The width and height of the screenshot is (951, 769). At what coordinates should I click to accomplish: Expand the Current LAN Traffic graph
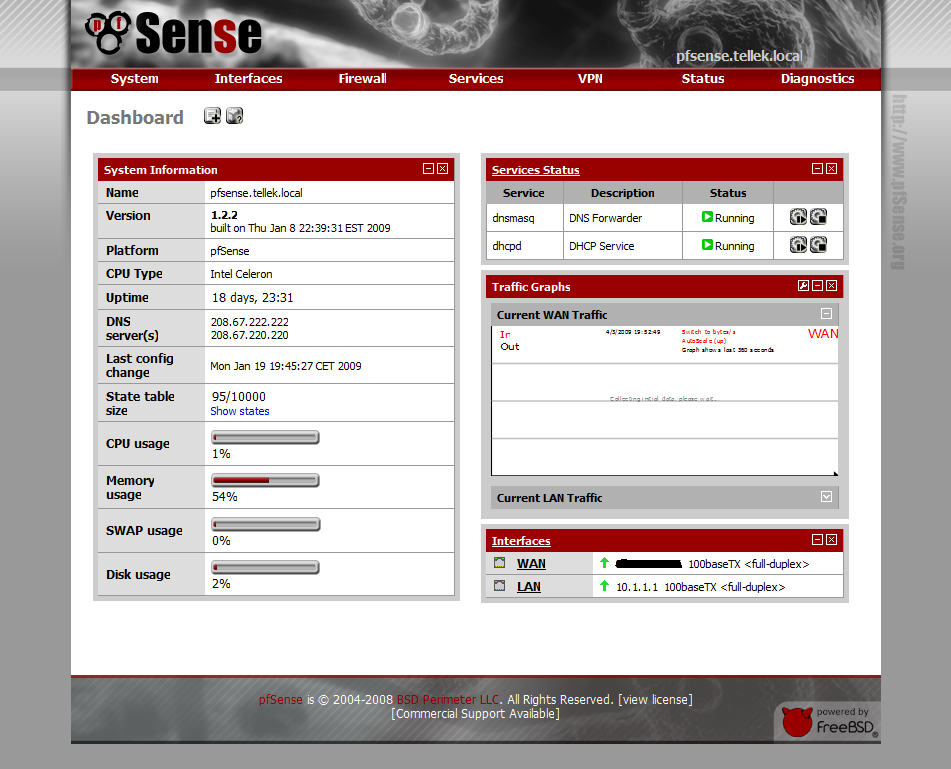(x=826, y=497)
